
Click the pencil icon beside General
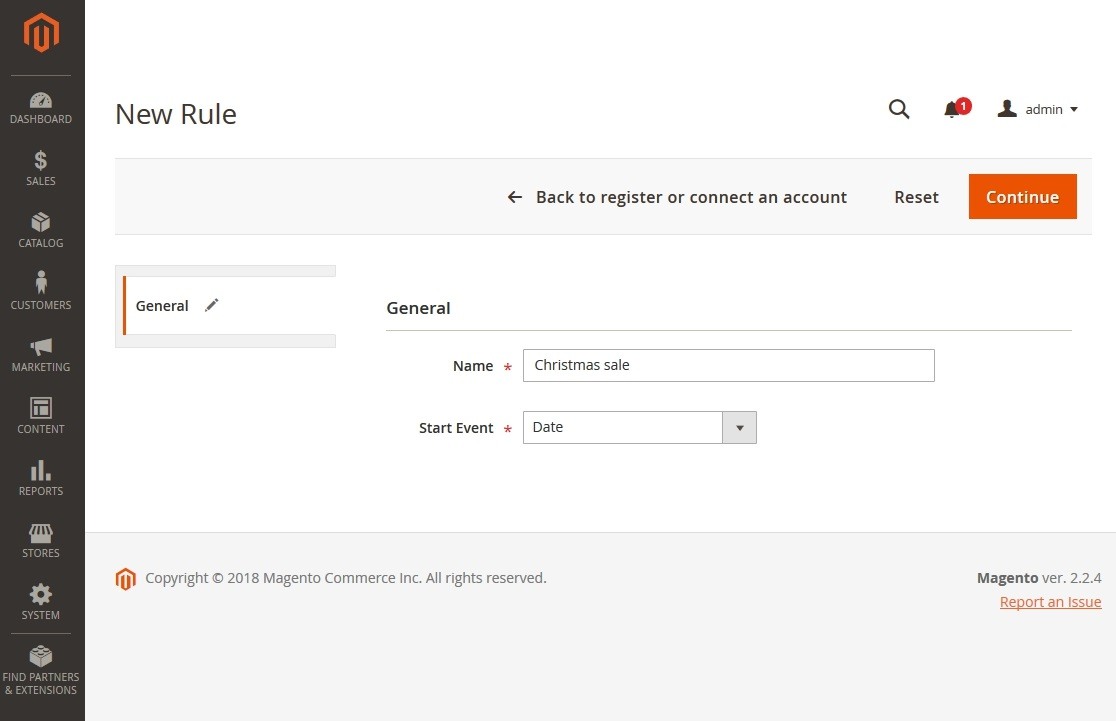coord(212,306)
